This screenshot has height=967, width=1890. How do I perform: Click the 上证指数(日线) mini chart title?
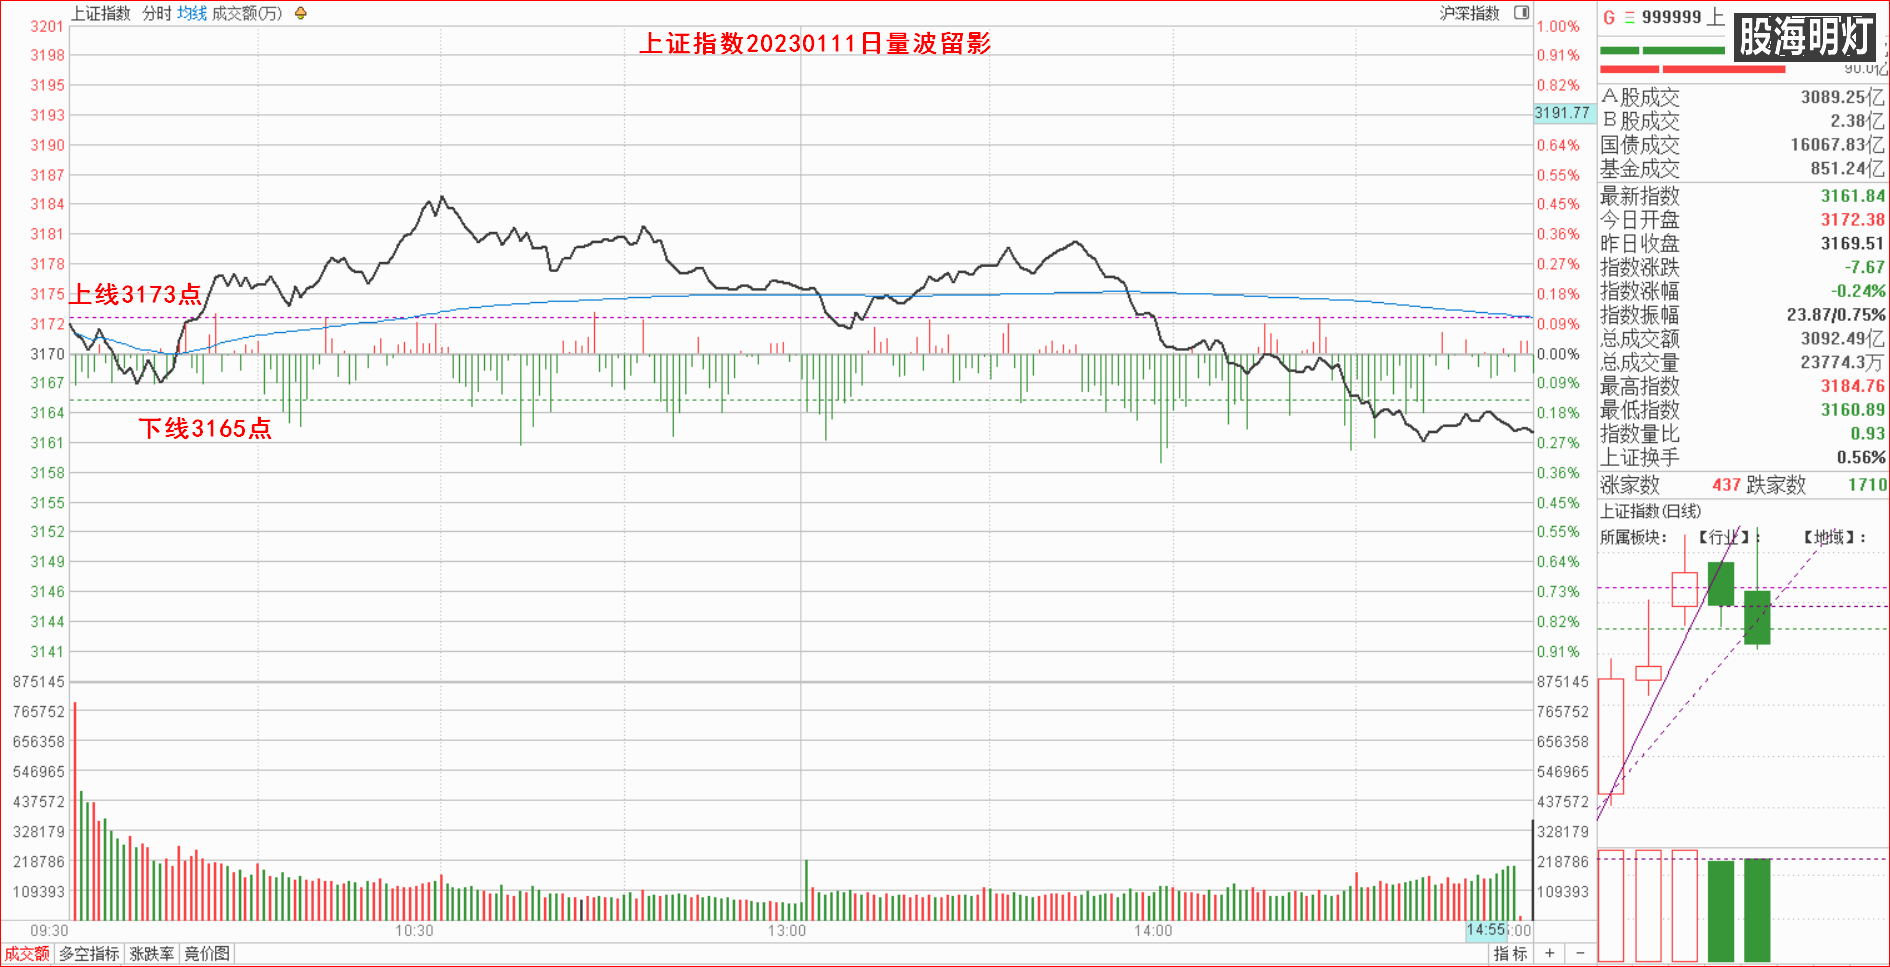1650,511
